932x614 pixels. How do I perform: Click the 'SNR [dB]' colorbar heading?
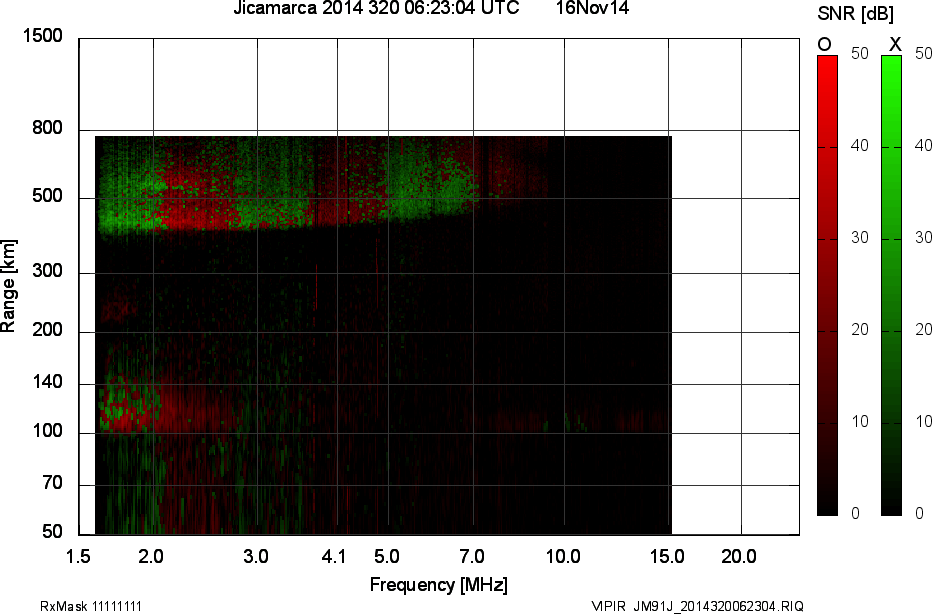[x=855, y=14]
